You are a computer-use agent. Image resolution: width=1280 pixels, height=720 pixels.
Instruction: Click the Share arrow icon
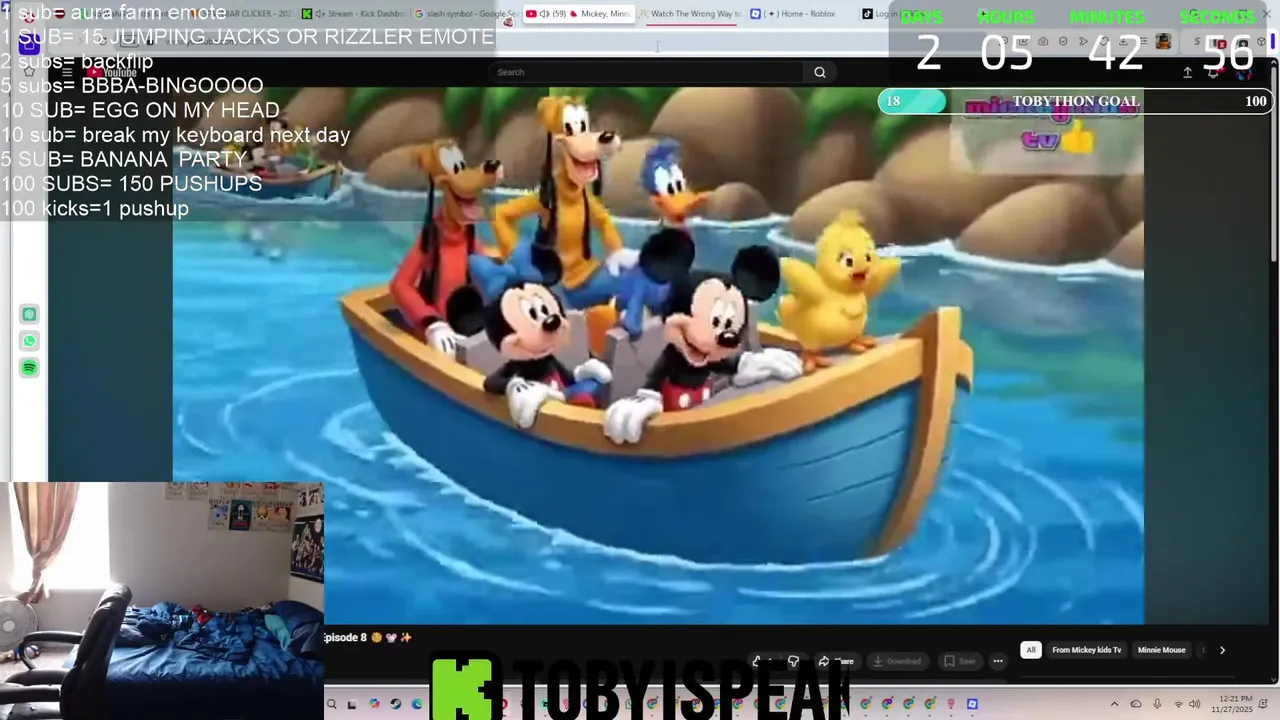coord(824,661)
